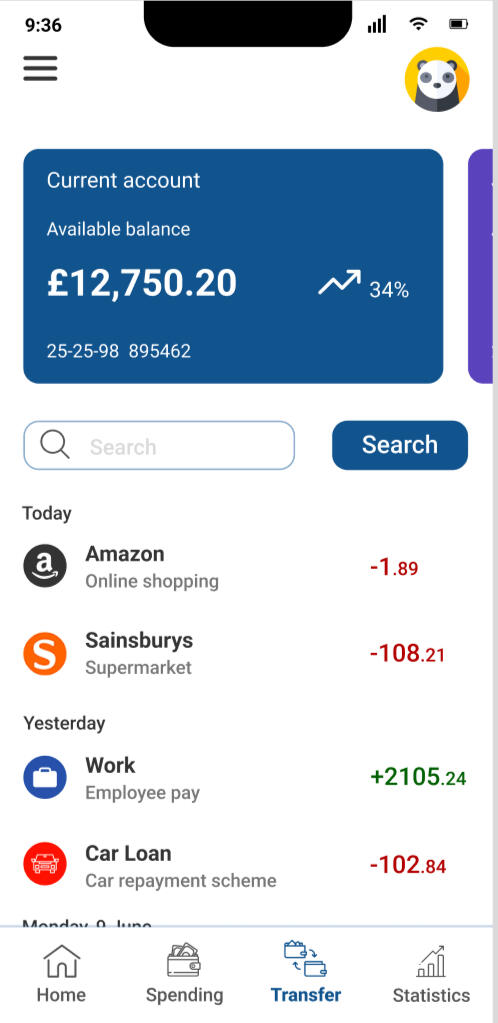This screenshot has width=498, height=1023.
Task: Tap the panda profile avatar
Action: pos(437,80)
